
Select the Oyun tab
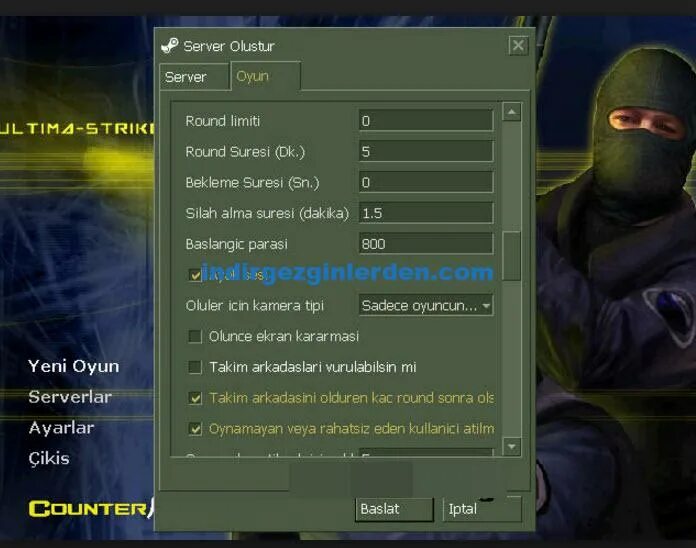(x=265, y=76)
